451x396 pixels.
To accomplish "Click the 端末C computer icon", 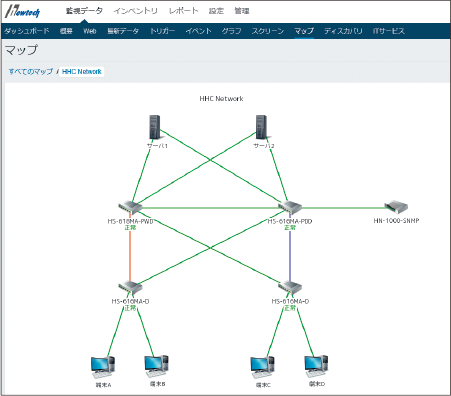I will (263, 367).
